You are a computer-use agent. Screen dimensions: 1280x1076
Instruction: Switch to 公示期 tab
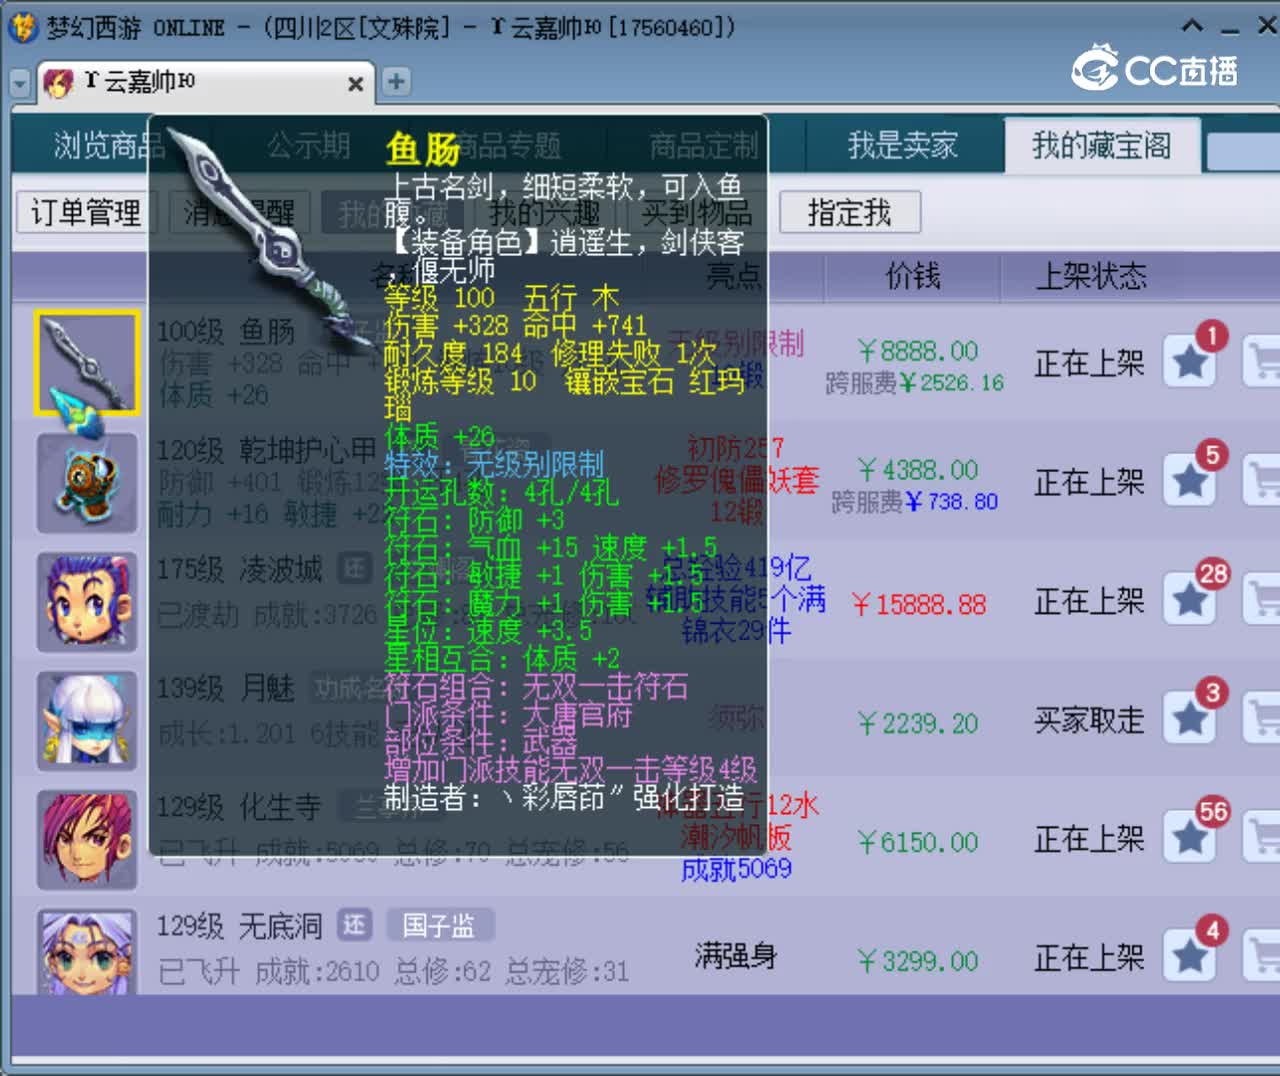pos(308,146)
